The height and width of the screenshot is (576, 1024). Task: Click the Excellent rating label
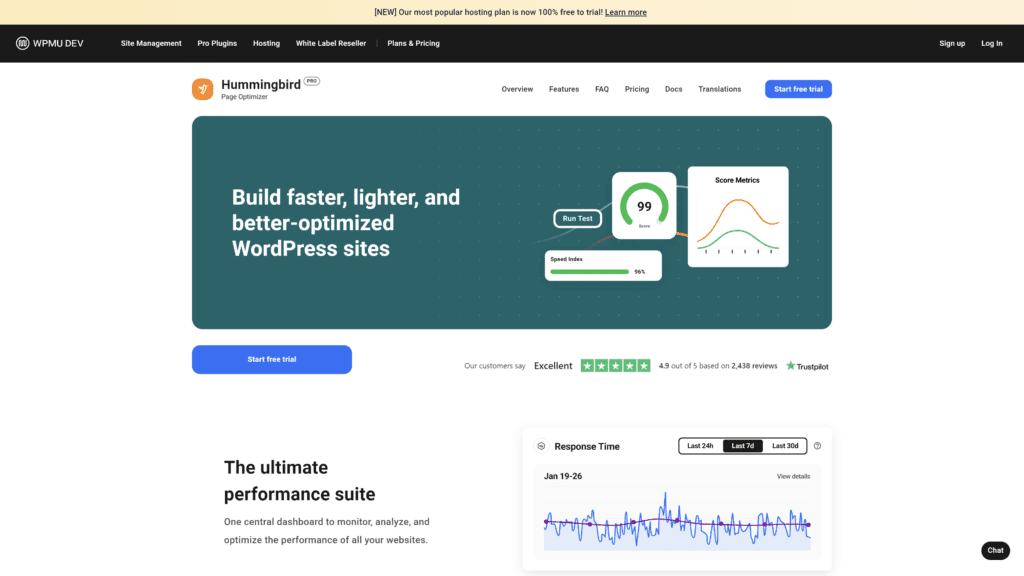553,366
